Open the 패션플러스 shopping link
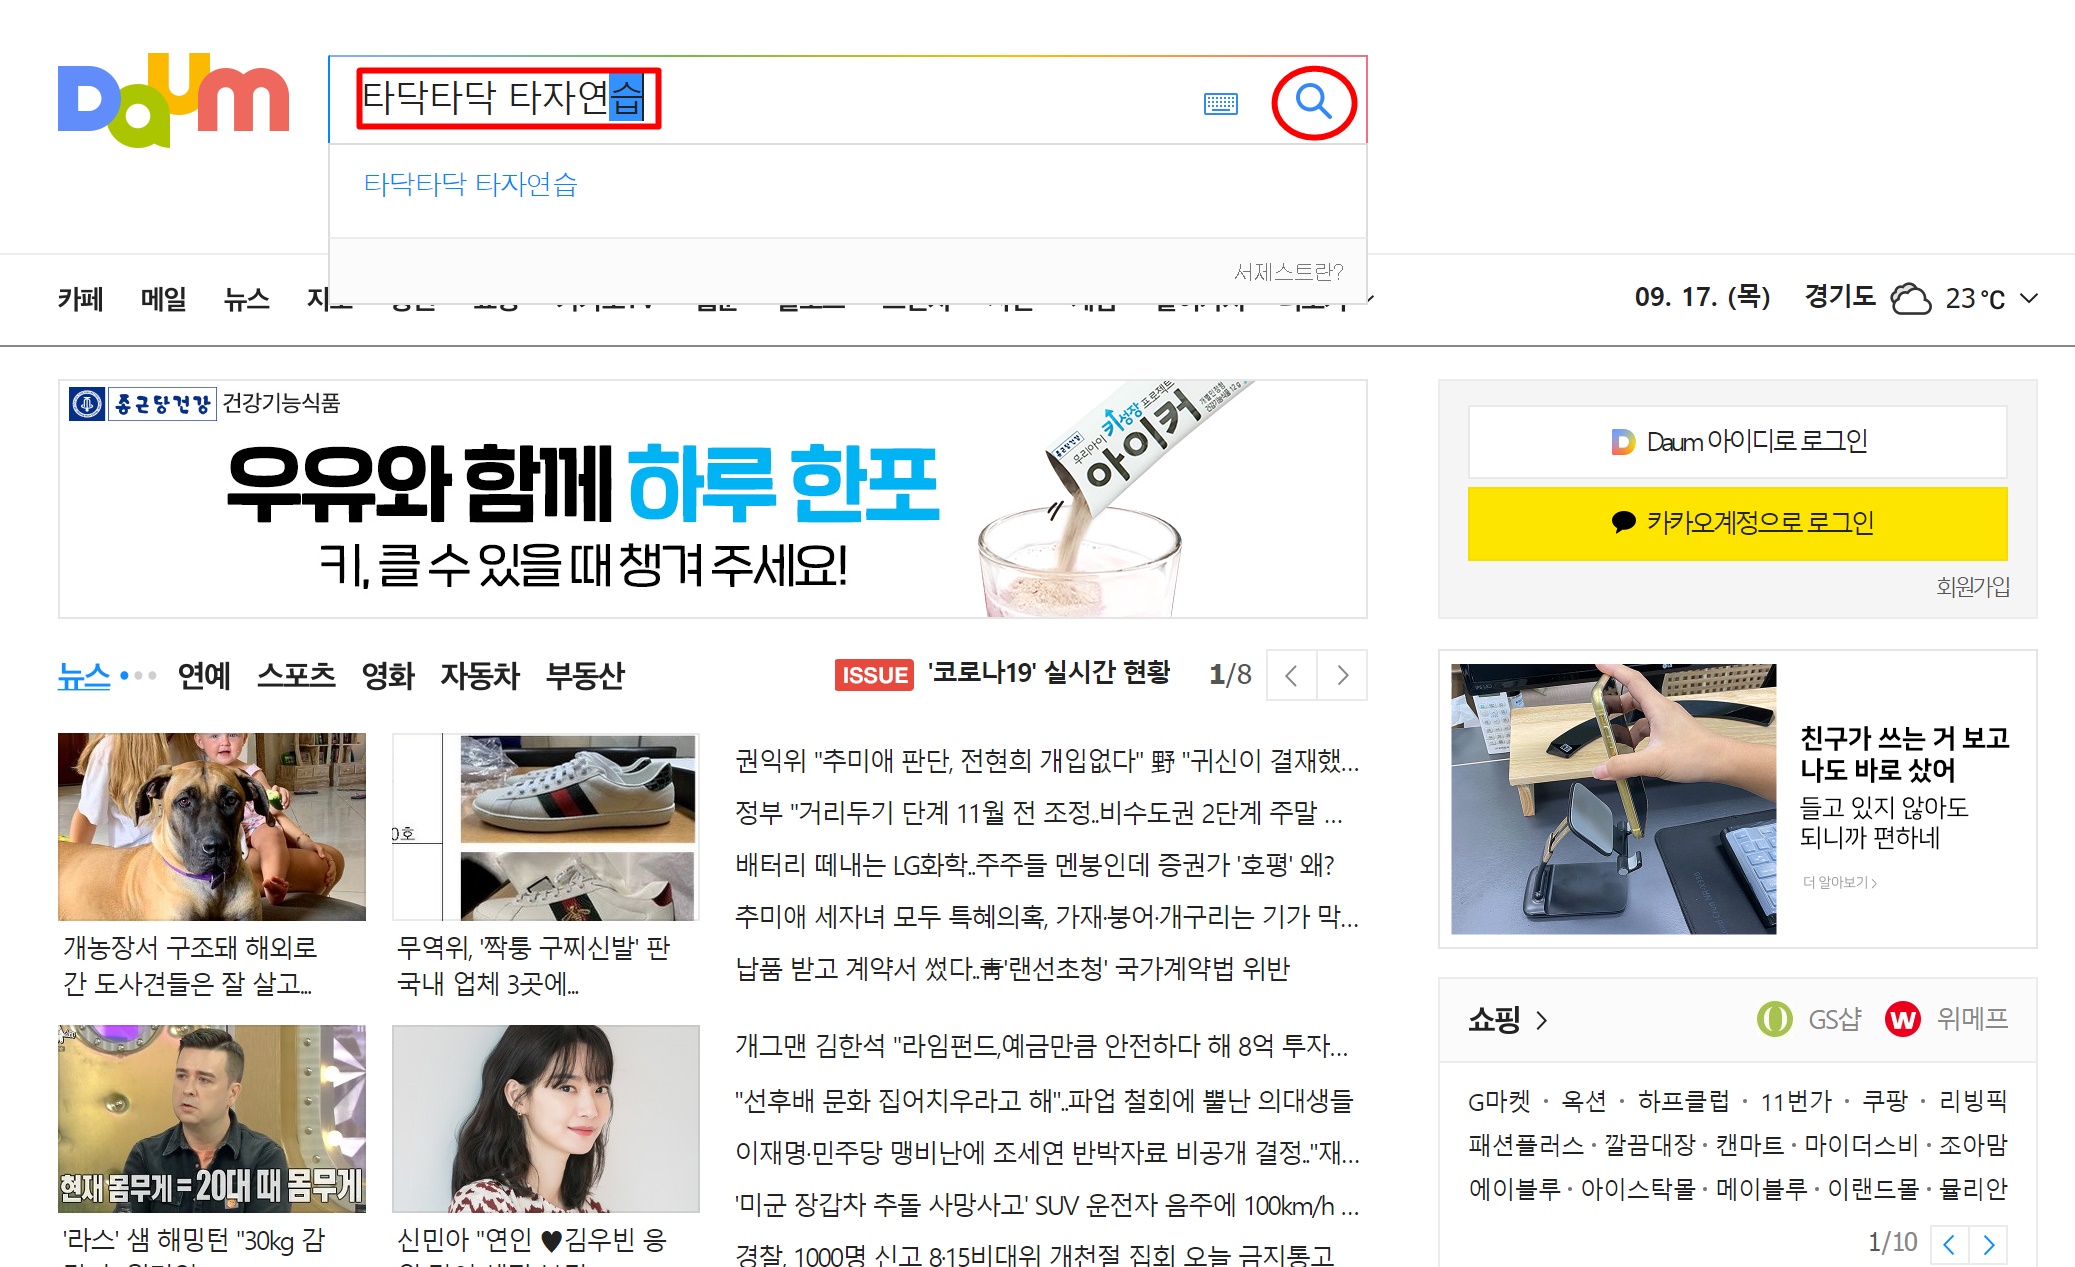The height and width of the screenshot is (1267, 2075). pyautogui.click(x=1526, y=1145)
